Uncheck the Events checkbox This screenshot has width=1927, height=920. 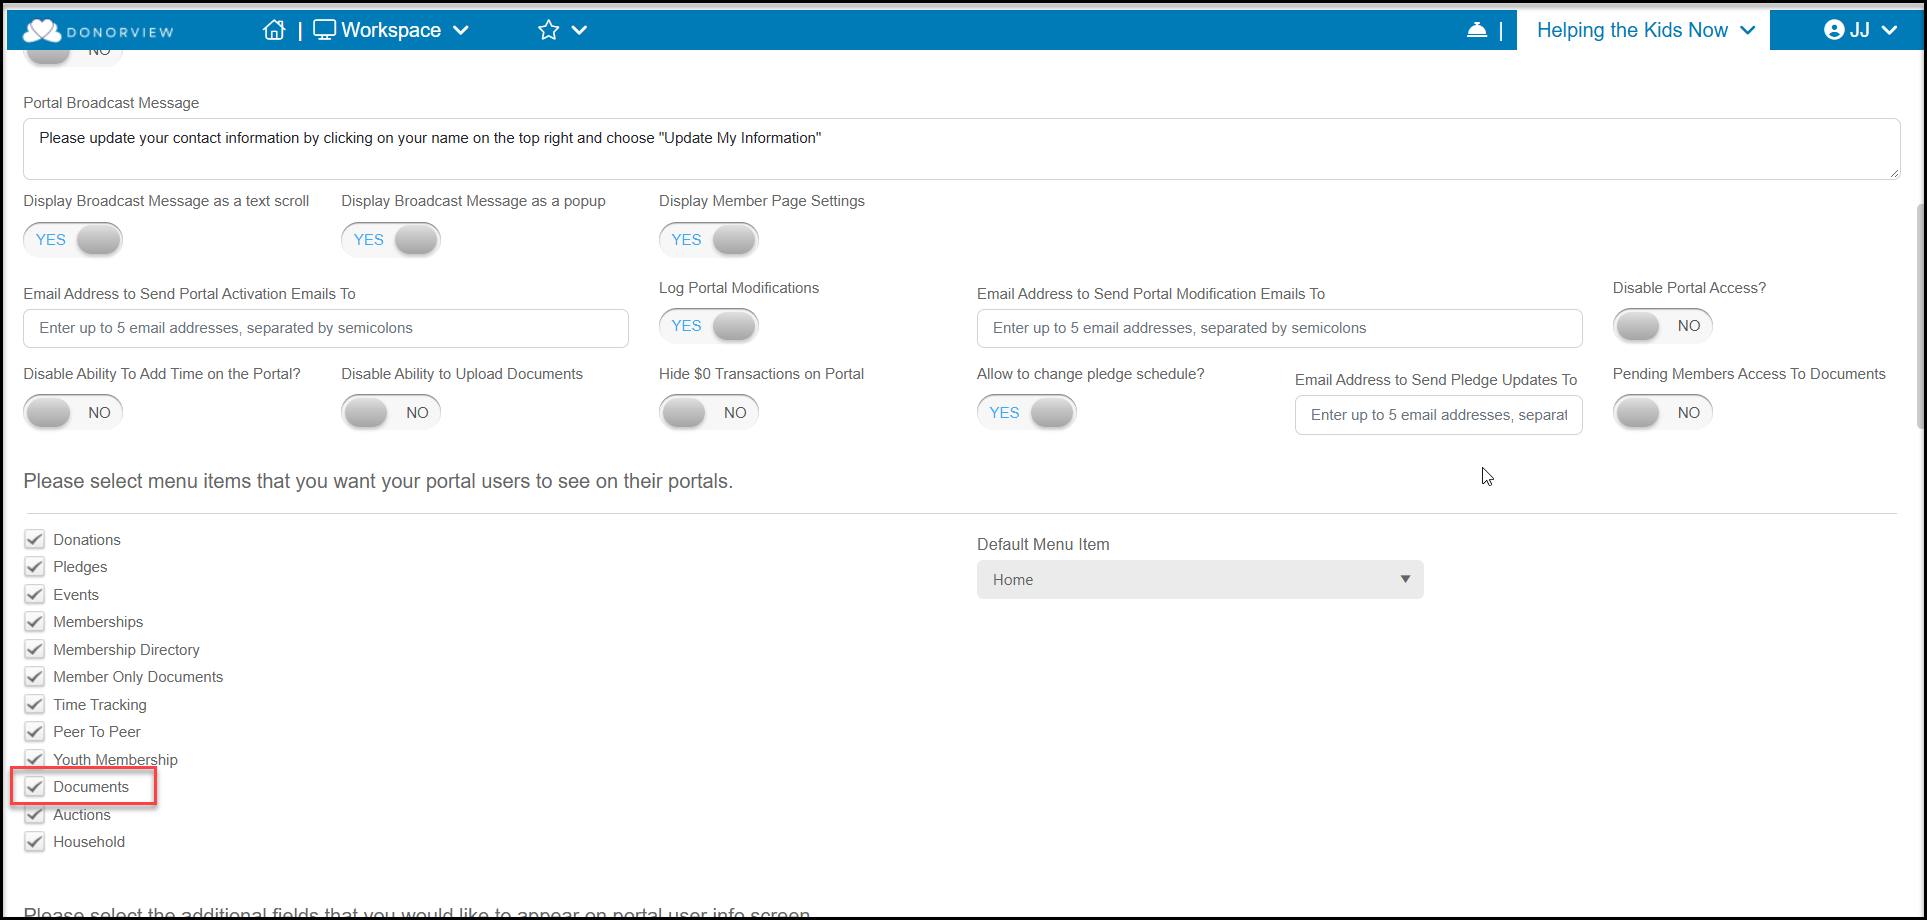click(x=35, y=595)
